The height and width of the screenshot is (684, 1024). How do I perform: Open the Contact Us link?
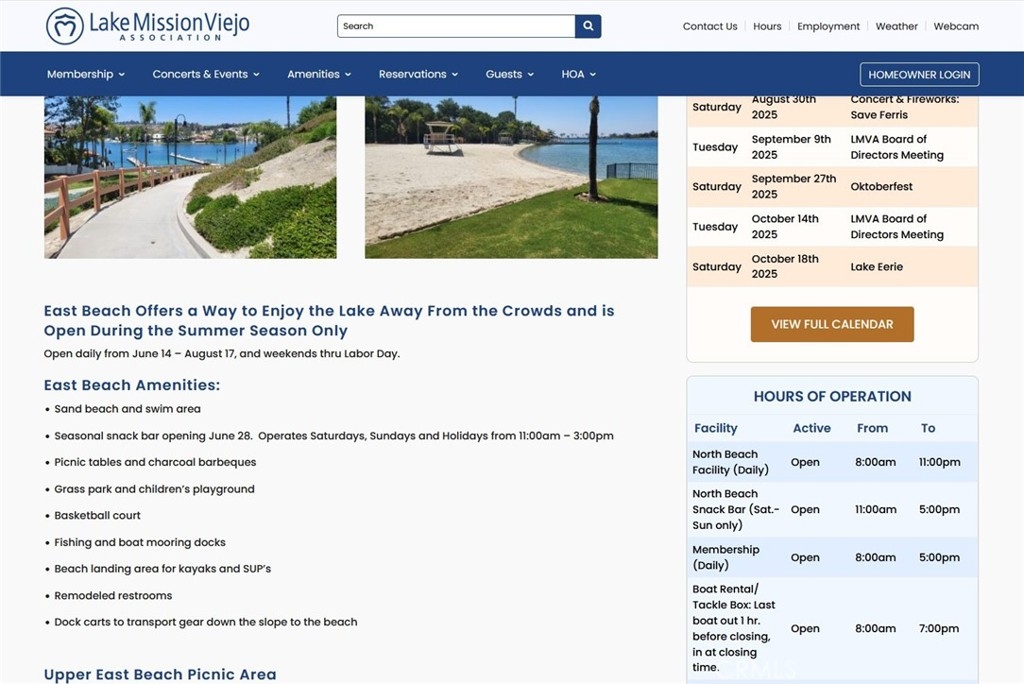710,27
